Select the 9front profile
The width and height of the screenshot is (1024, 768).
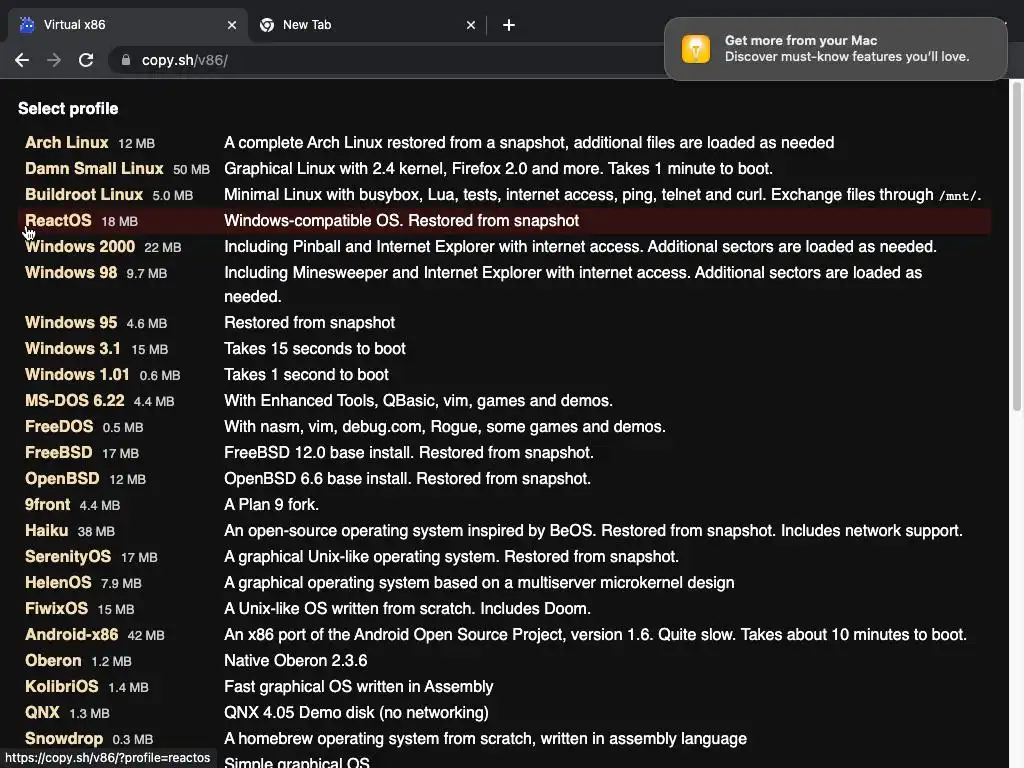(x=47, y=505)
